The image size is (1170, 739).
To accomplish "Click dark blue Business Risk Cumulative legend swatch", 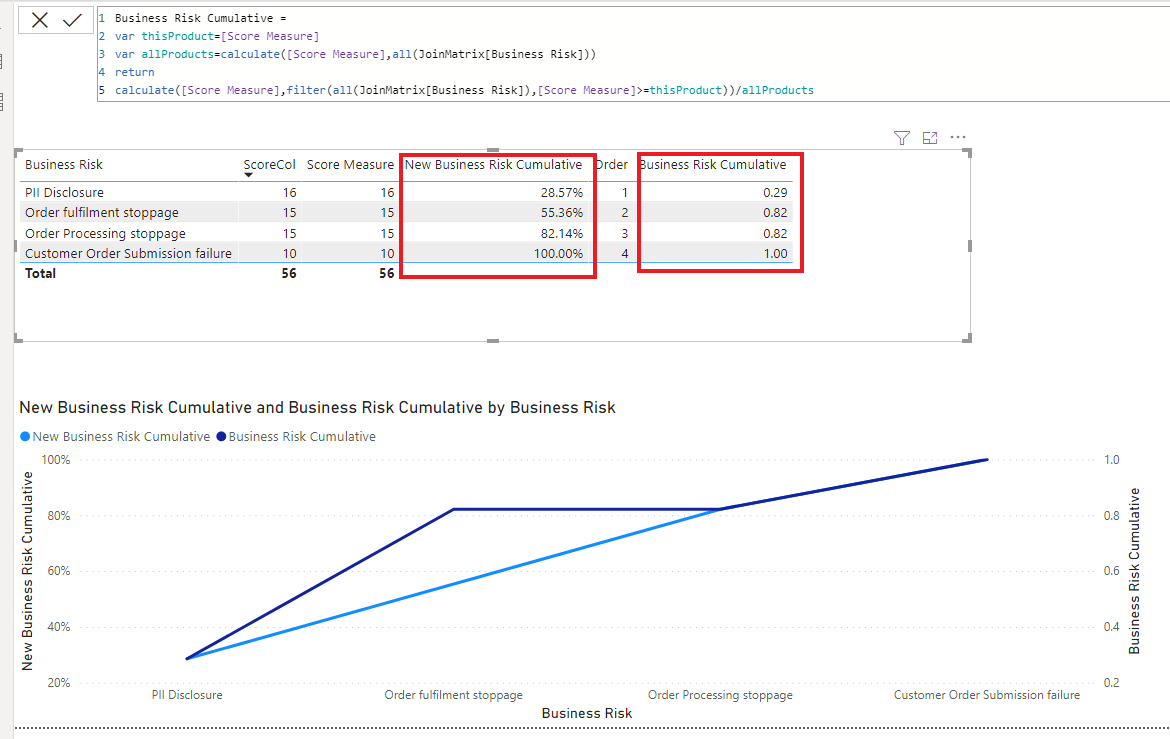I will pyautogui.click(x=221, y=437).
